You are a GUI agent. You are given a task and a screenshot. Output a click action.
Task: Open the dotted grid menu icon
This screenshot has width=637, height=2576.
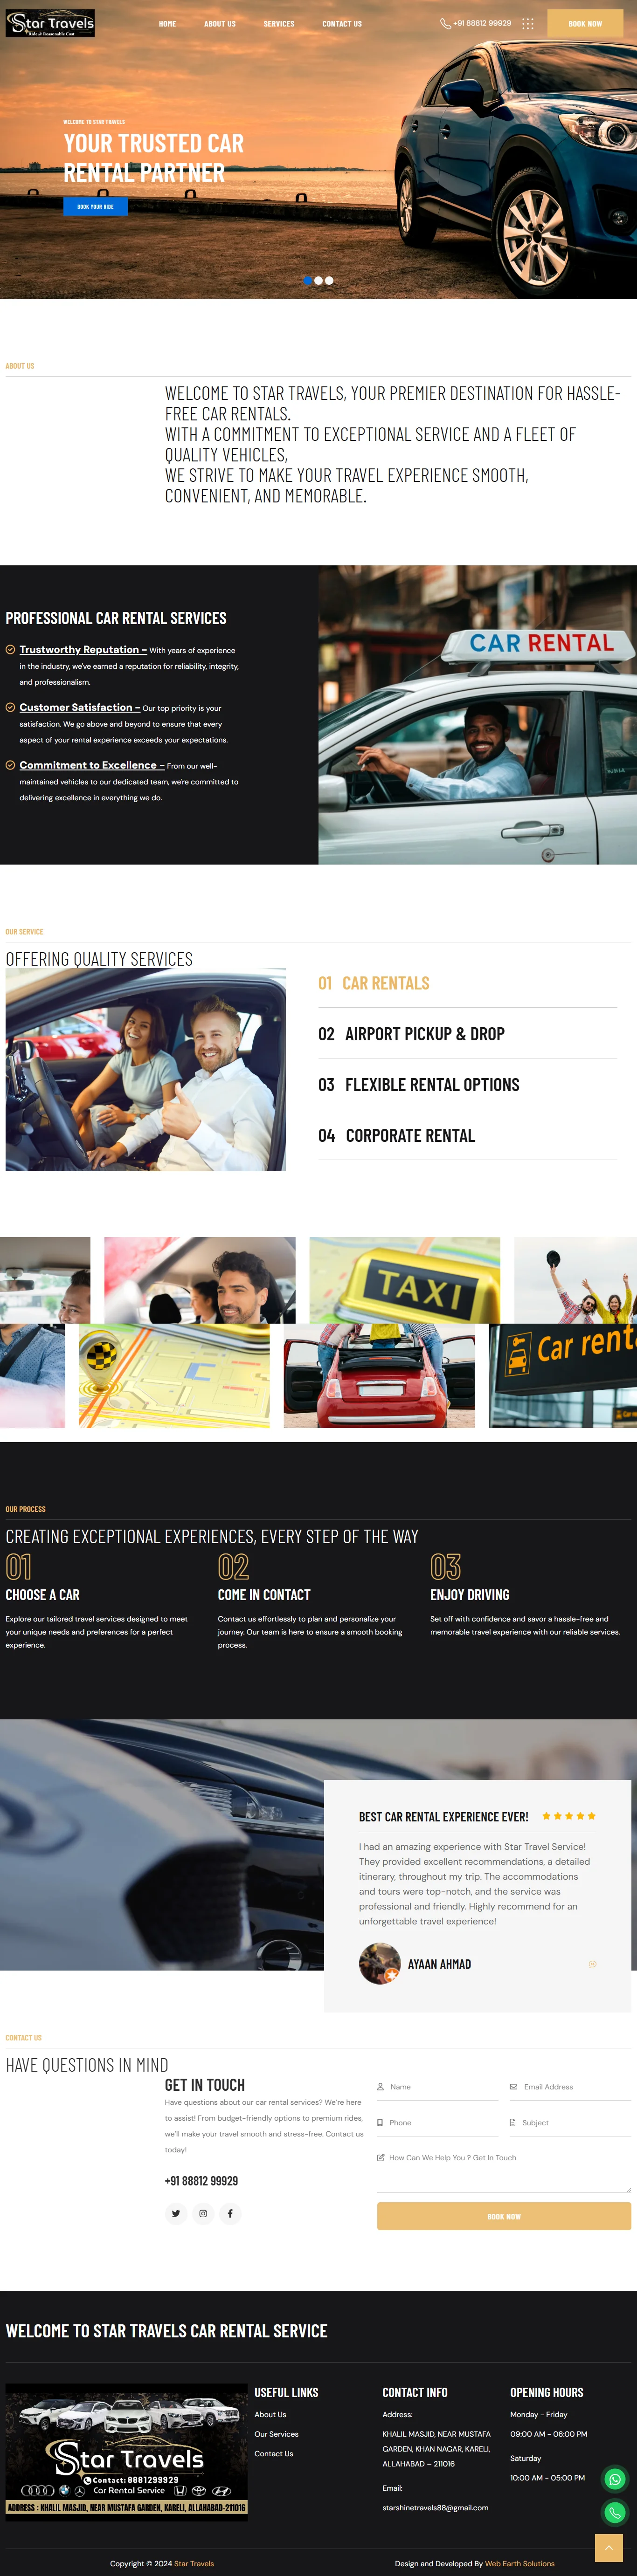click(x=528, y=23)
